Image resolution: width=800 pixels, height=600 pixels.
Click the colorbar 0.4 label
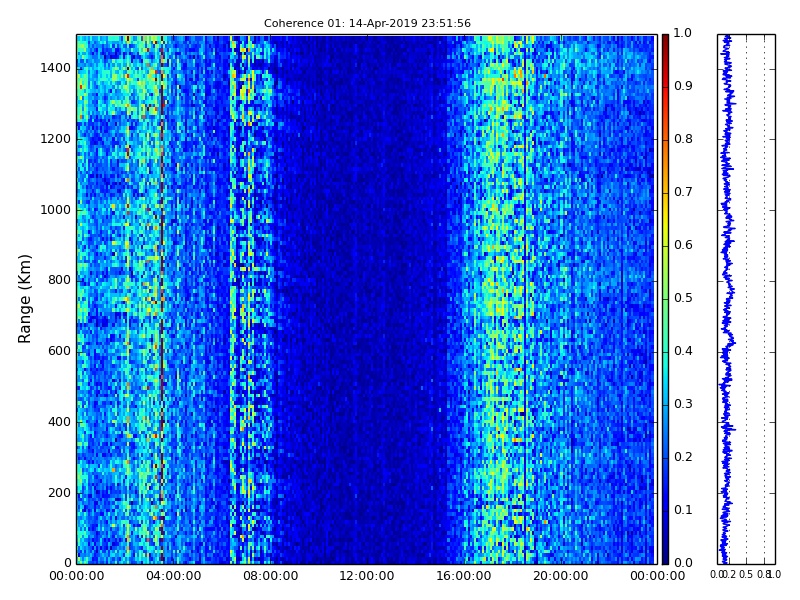pyautogui.click(x=683, y=352)
